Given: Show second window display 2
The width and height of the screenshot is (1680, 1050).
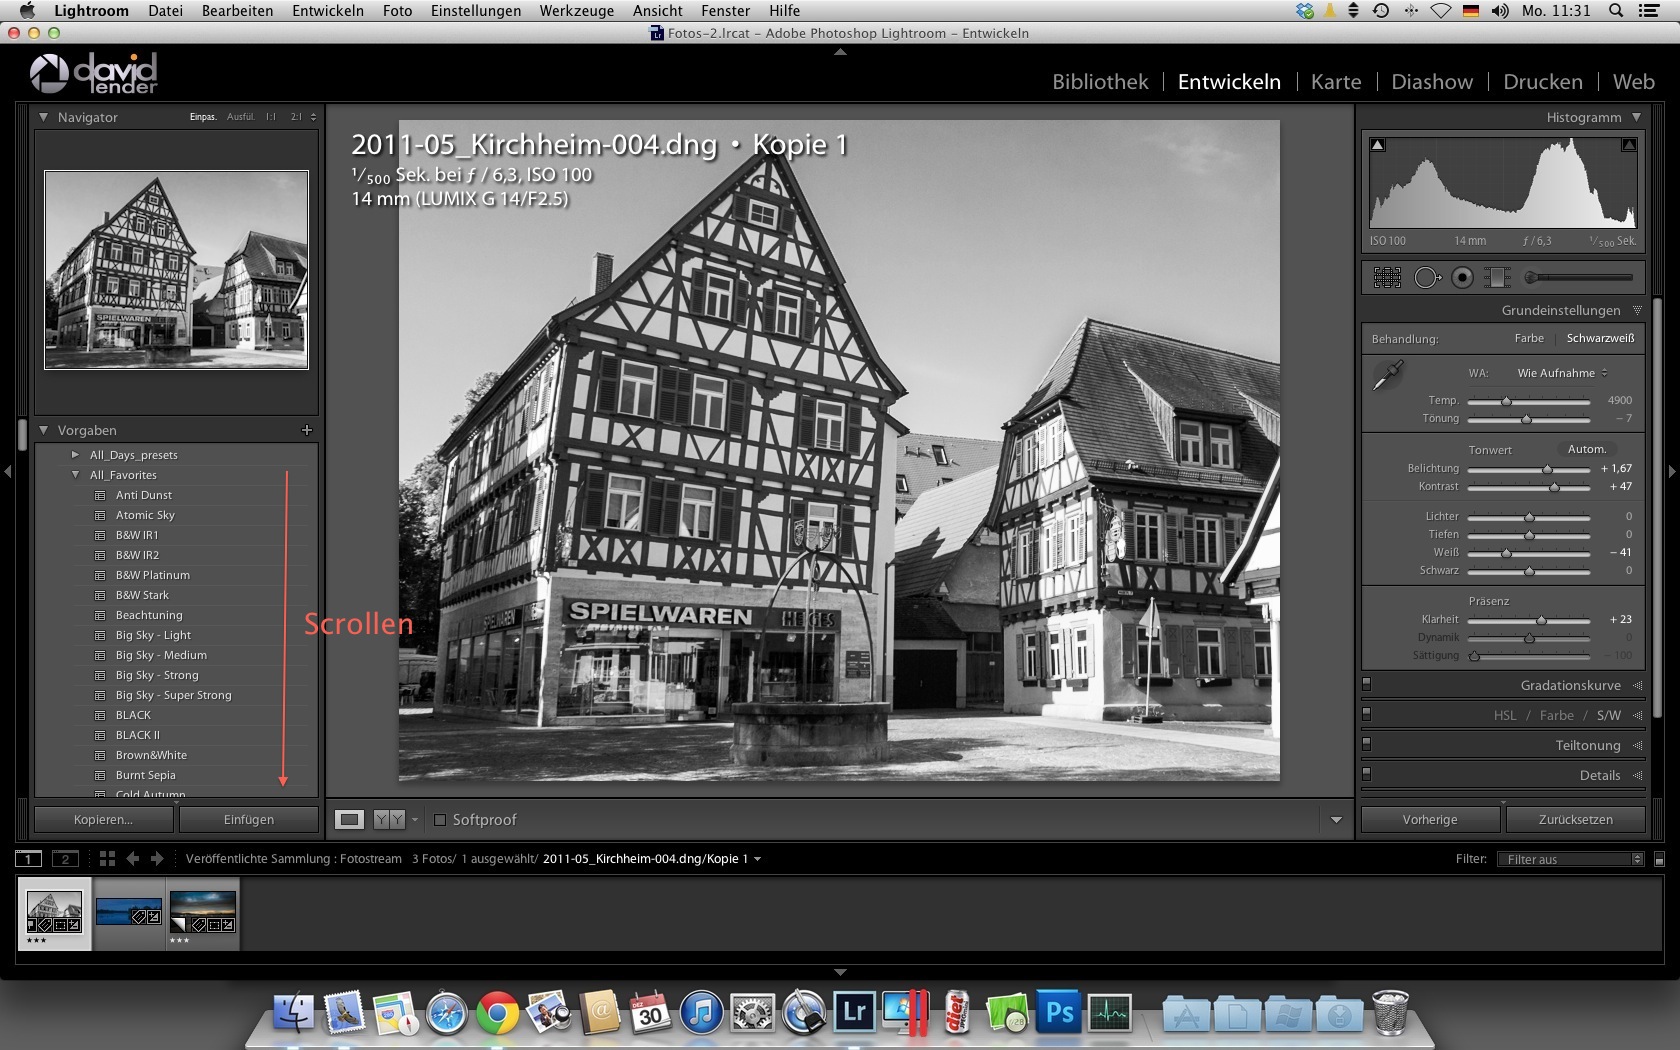Looking at the screenshot, I should coord(65,859).
